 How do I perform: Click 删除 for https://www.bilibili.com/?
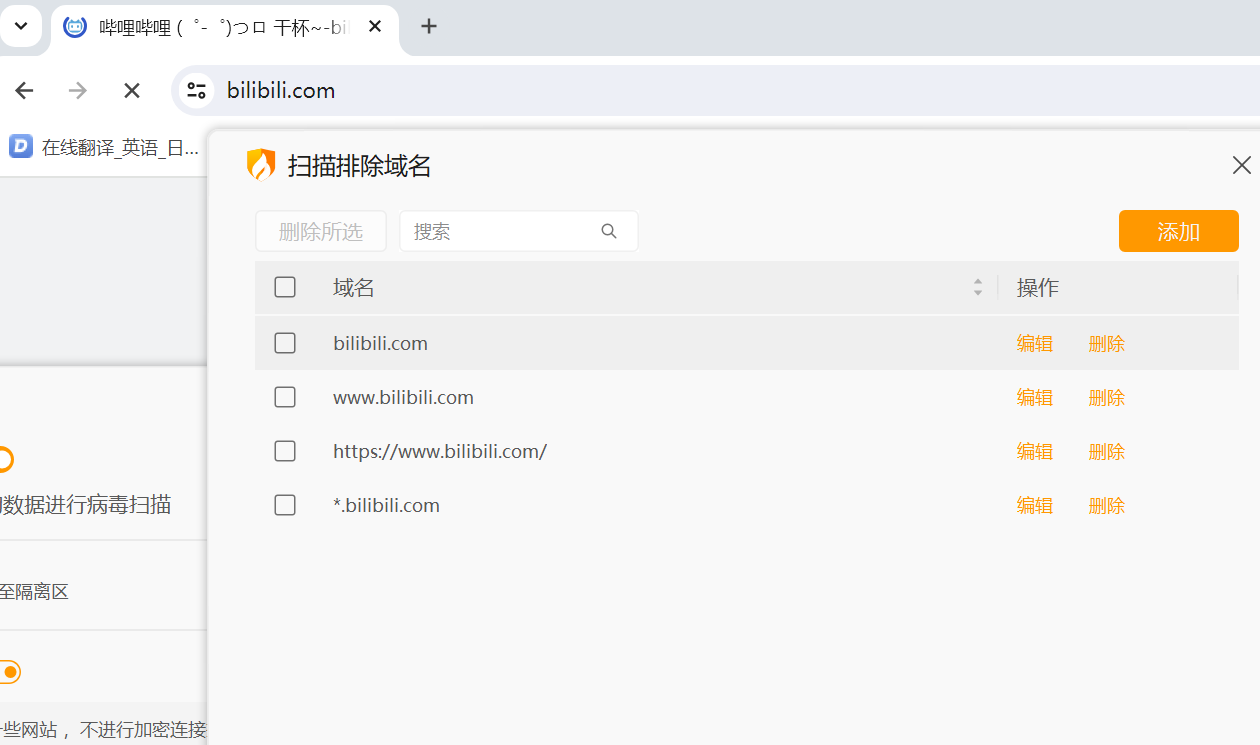(x=1106, y=451)
